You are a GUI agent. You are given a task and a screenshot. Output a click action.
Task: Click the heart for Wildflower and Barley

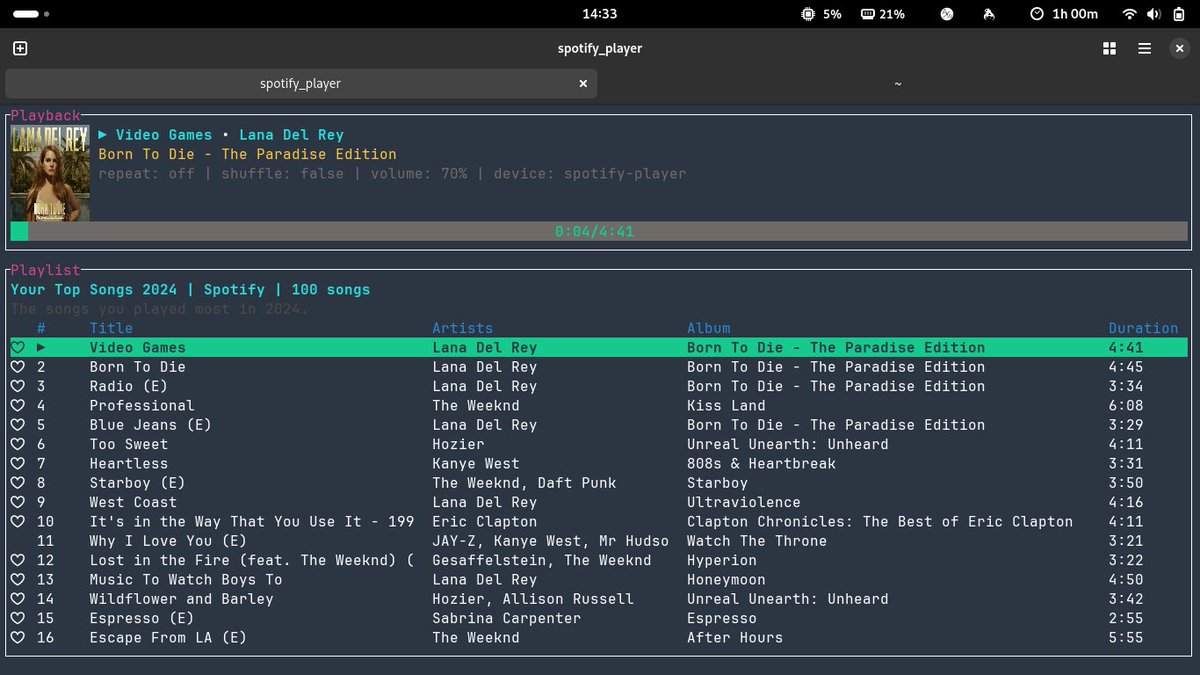coord(17,599)
